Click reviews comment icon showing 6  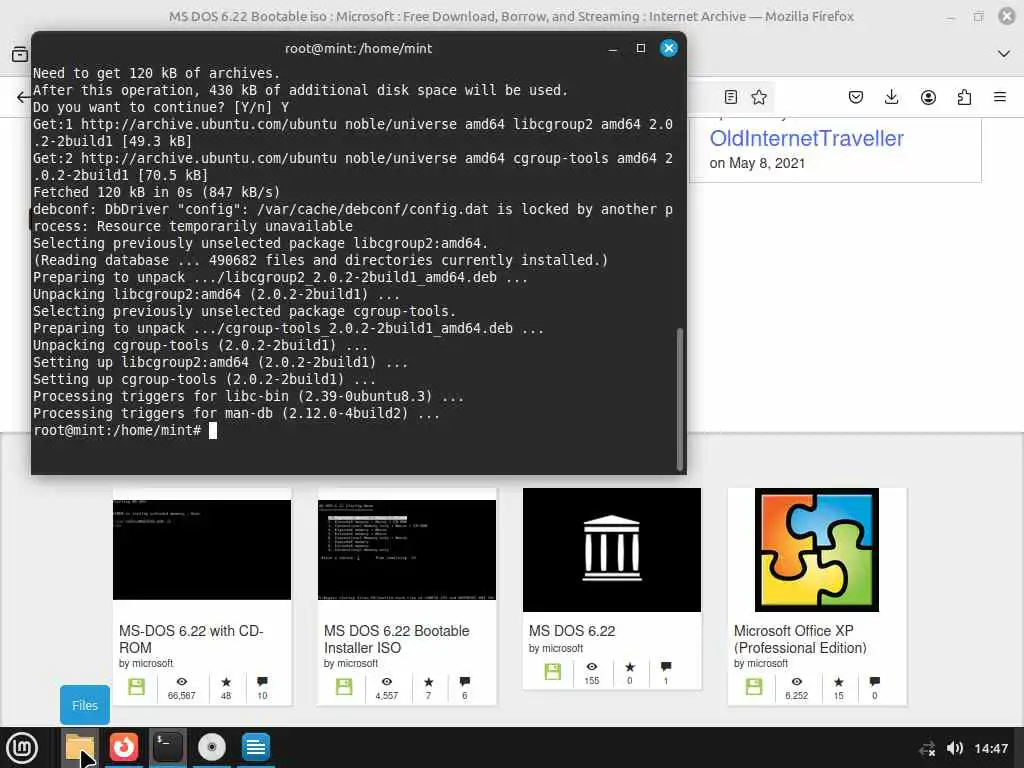(464, 682)
